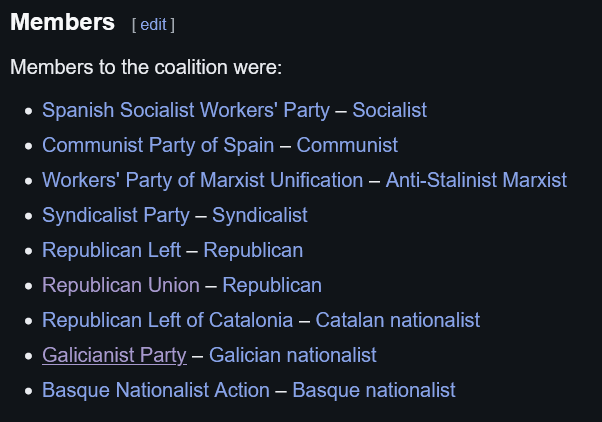The image size is (602, 422).
Task: Click the Syndicalist ideology link
Action: [x=260, y=215]
